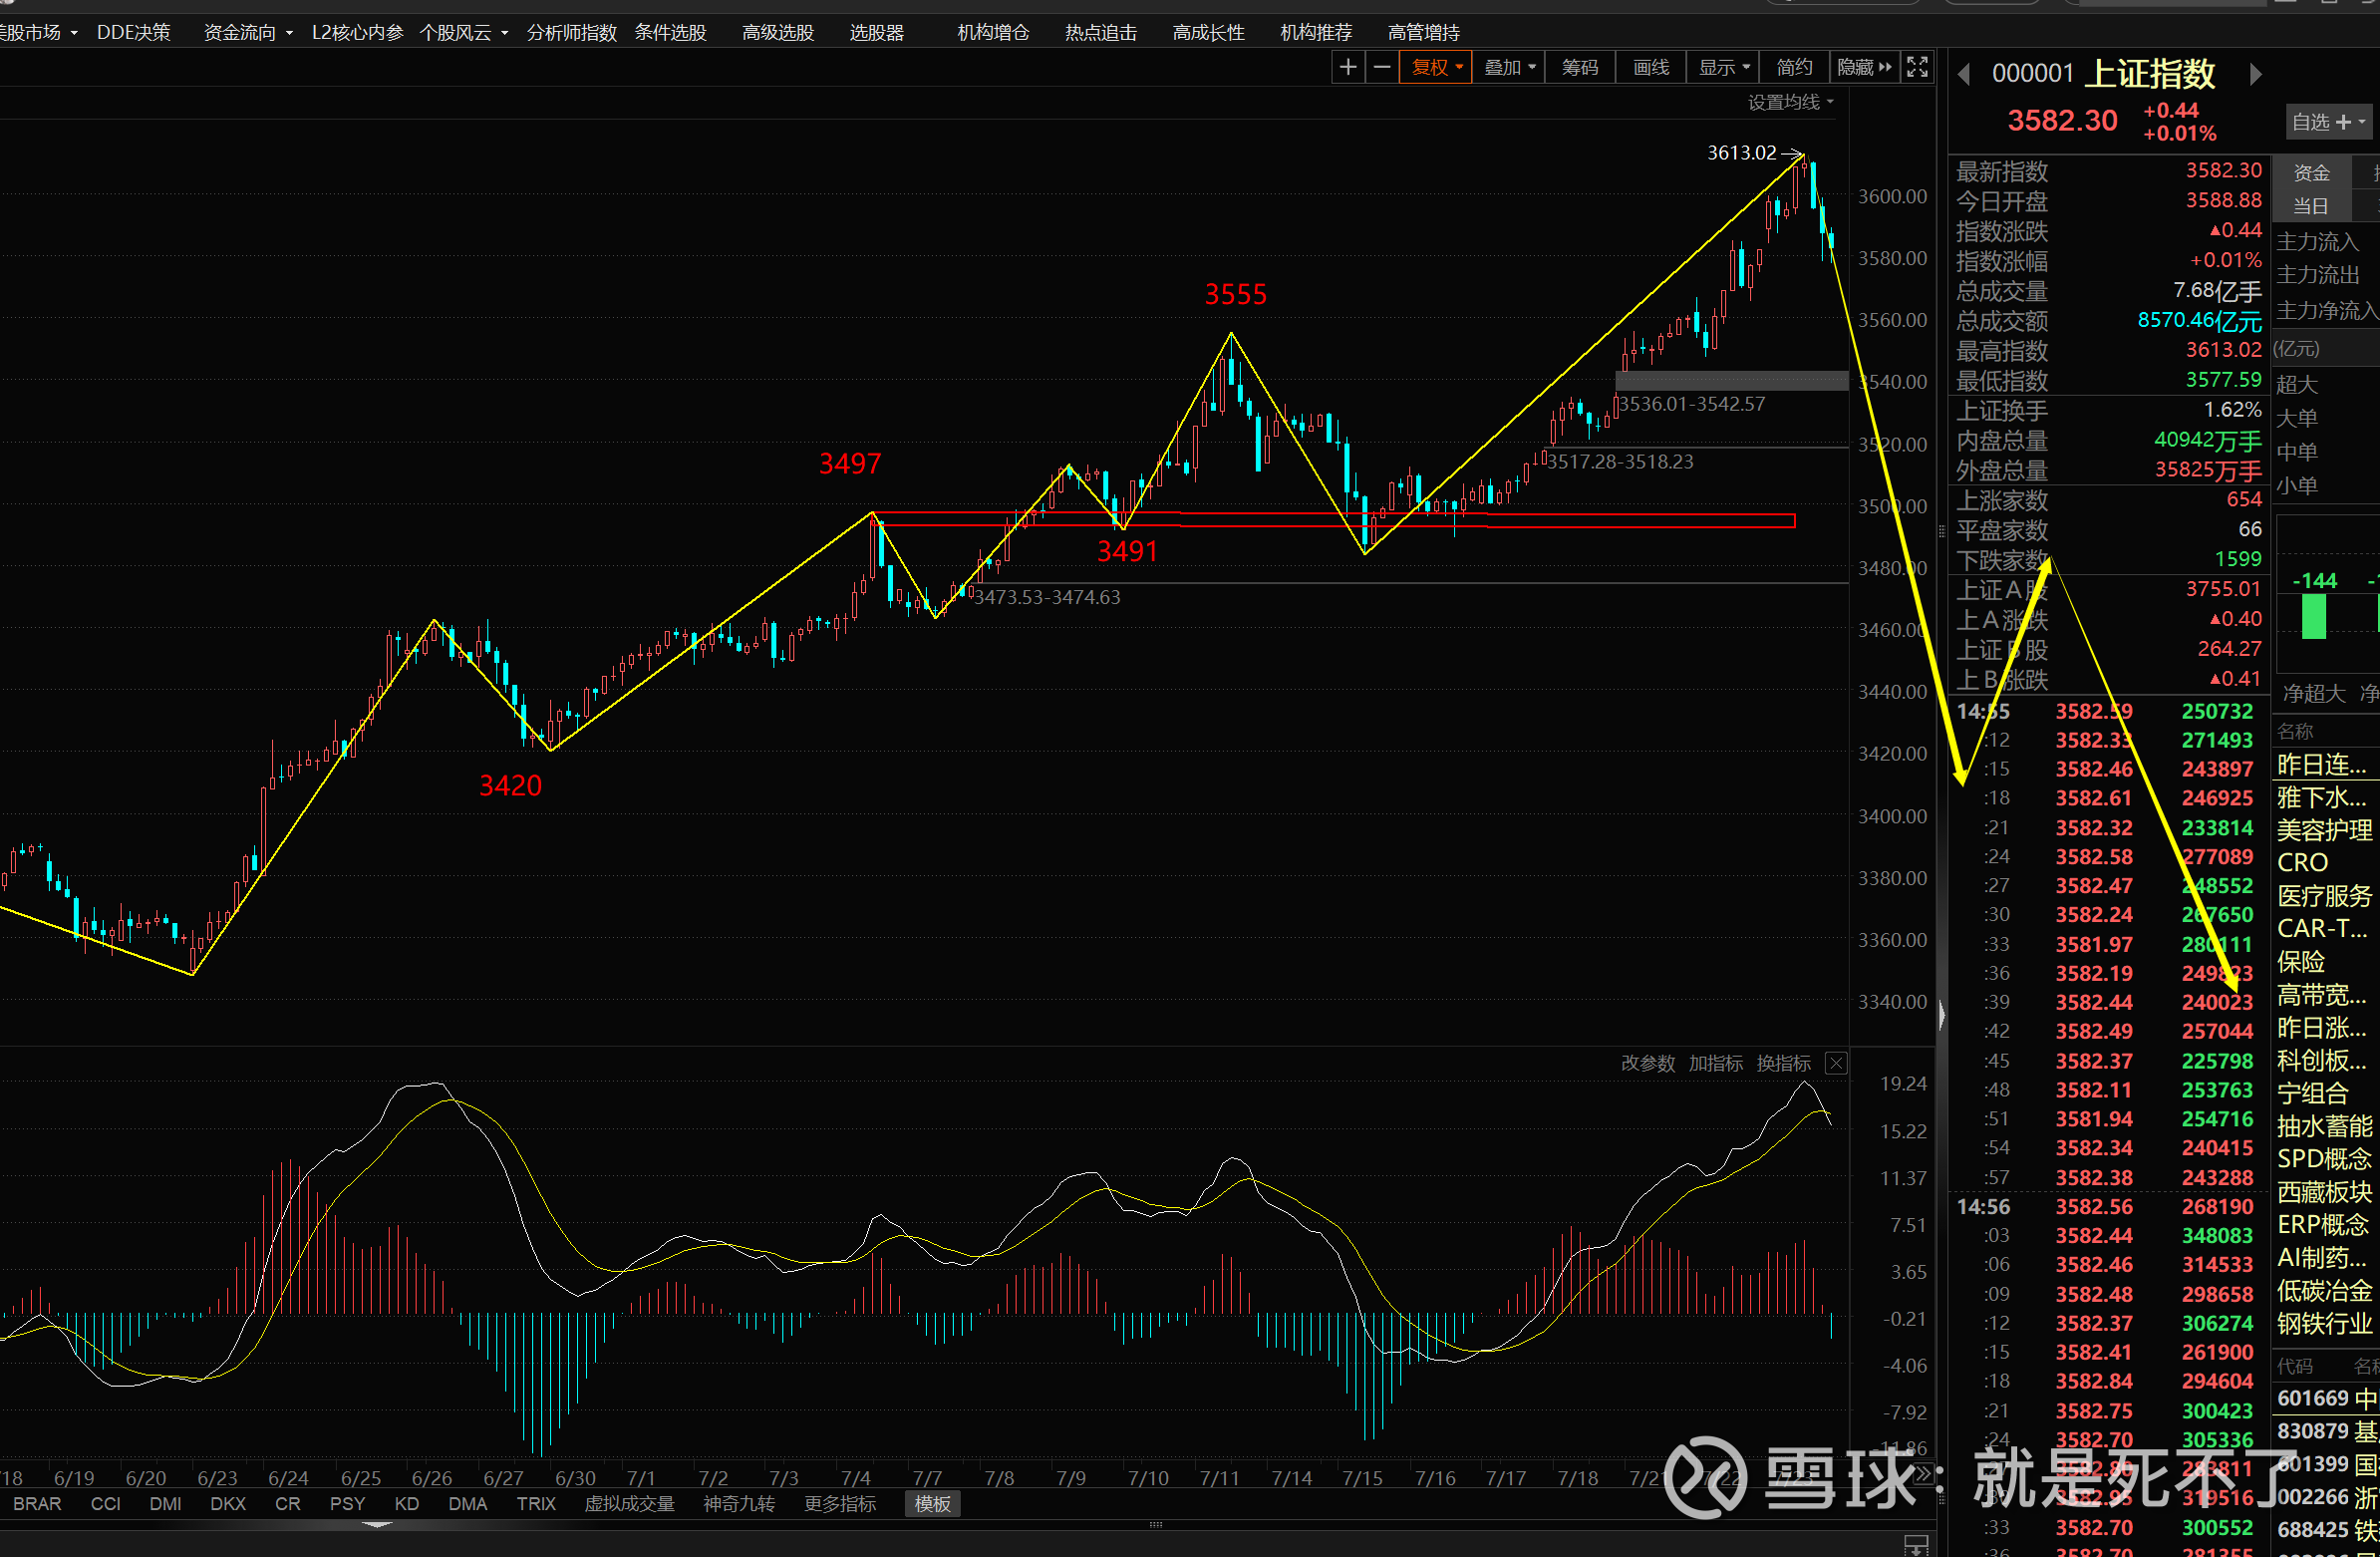Select DMI indicator tab
The width and height of the screenshot is (2380, 1557).
coord(165,1504)
